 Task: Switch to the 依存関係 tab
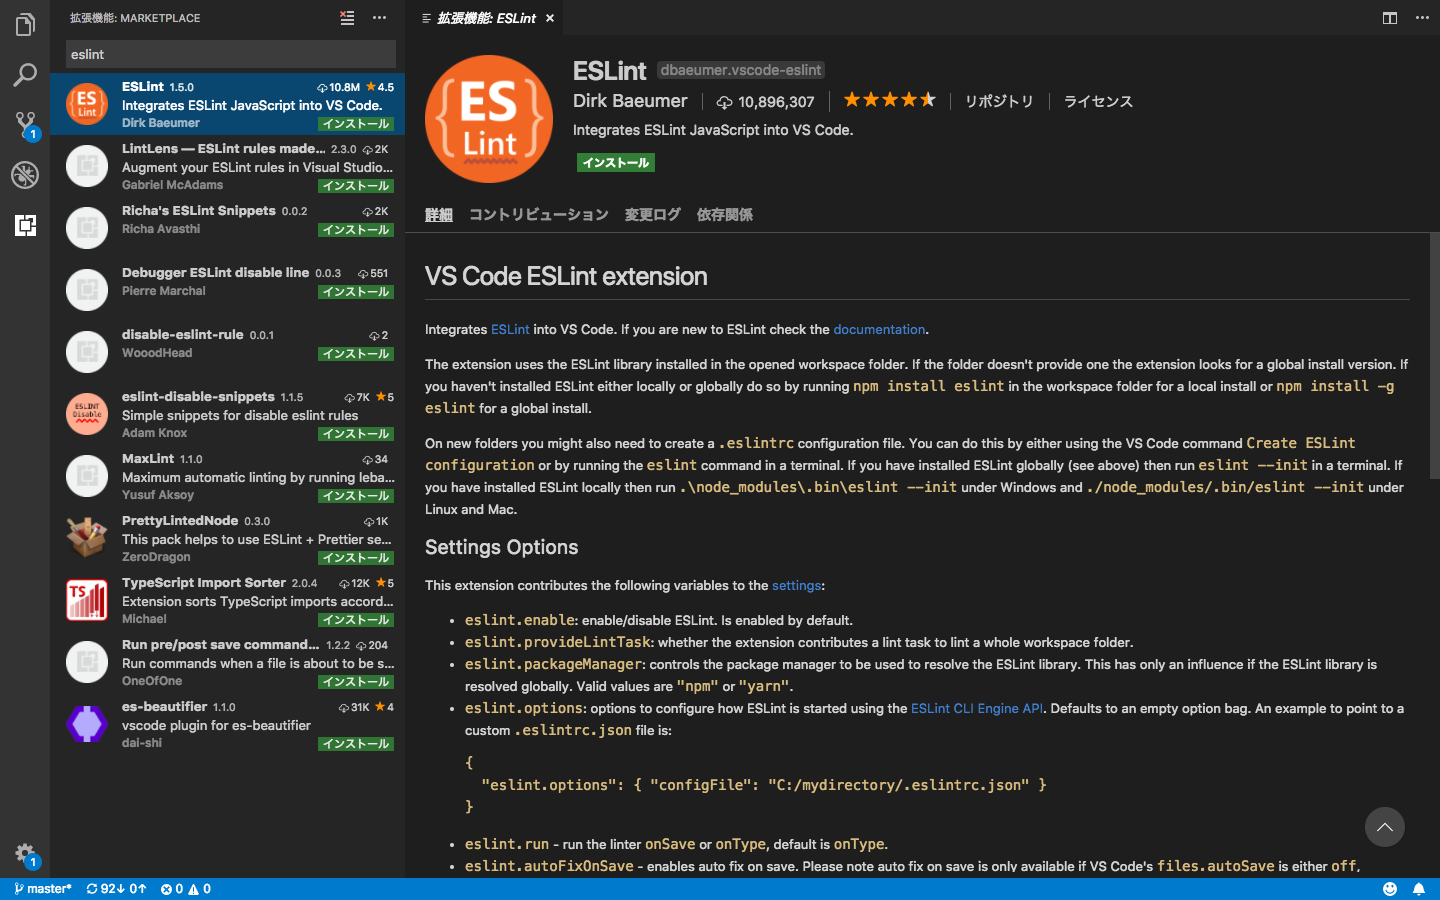pyautogui.click(x=724, y=214)
